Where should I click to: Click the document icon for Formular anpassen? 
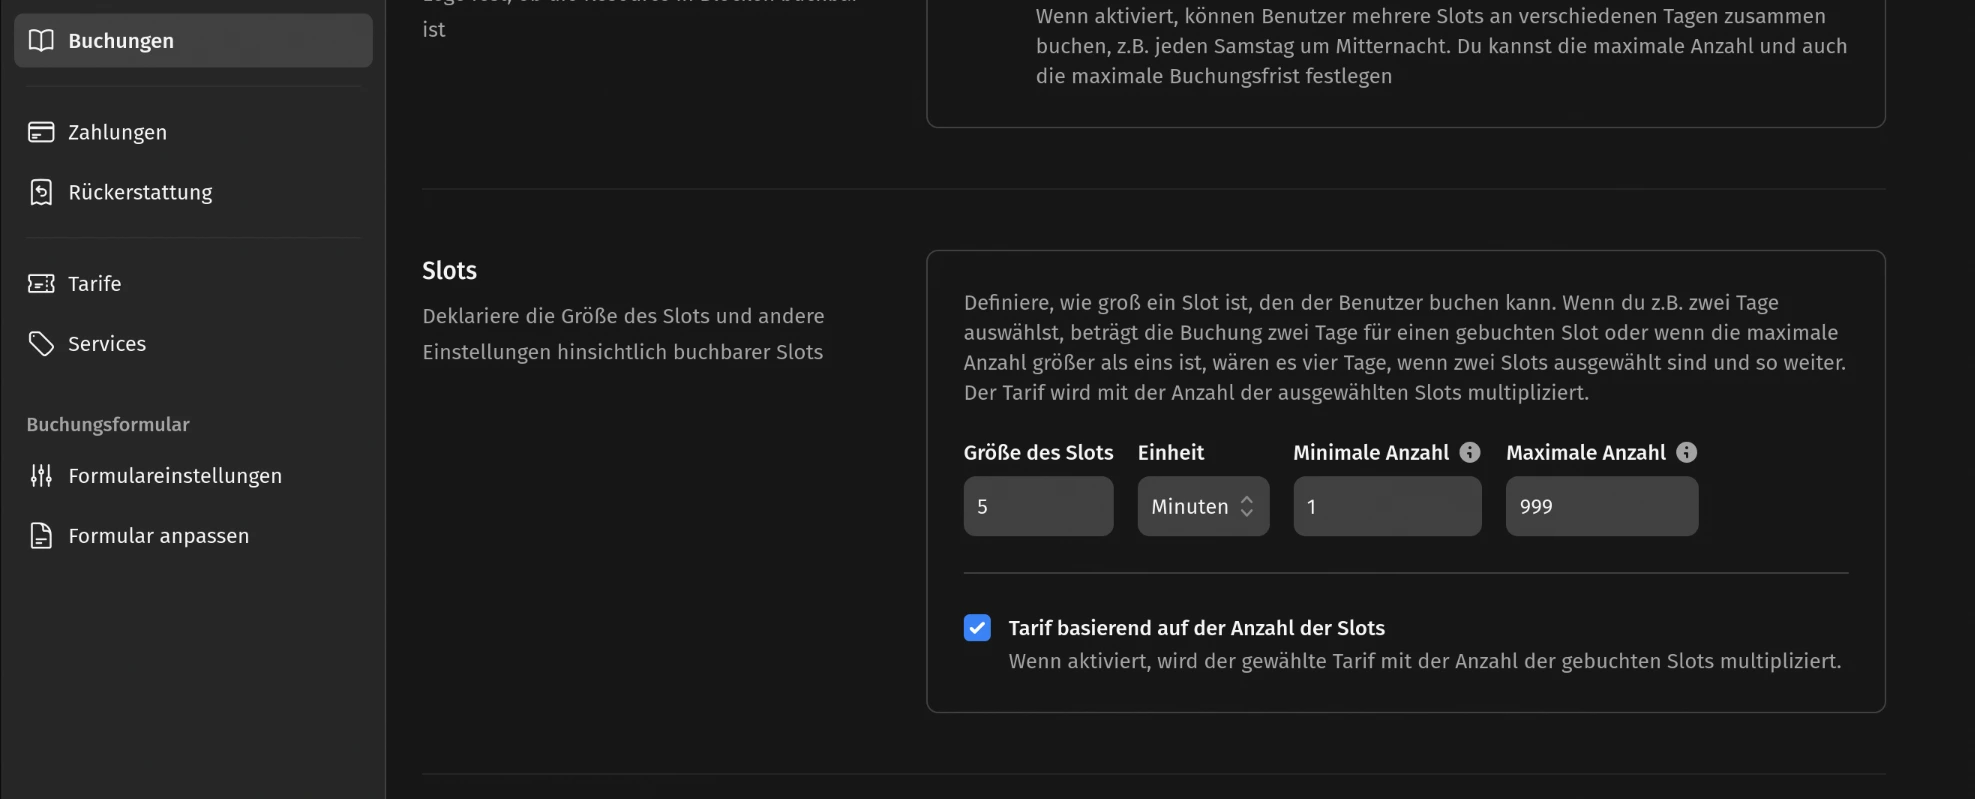(41, 536)
